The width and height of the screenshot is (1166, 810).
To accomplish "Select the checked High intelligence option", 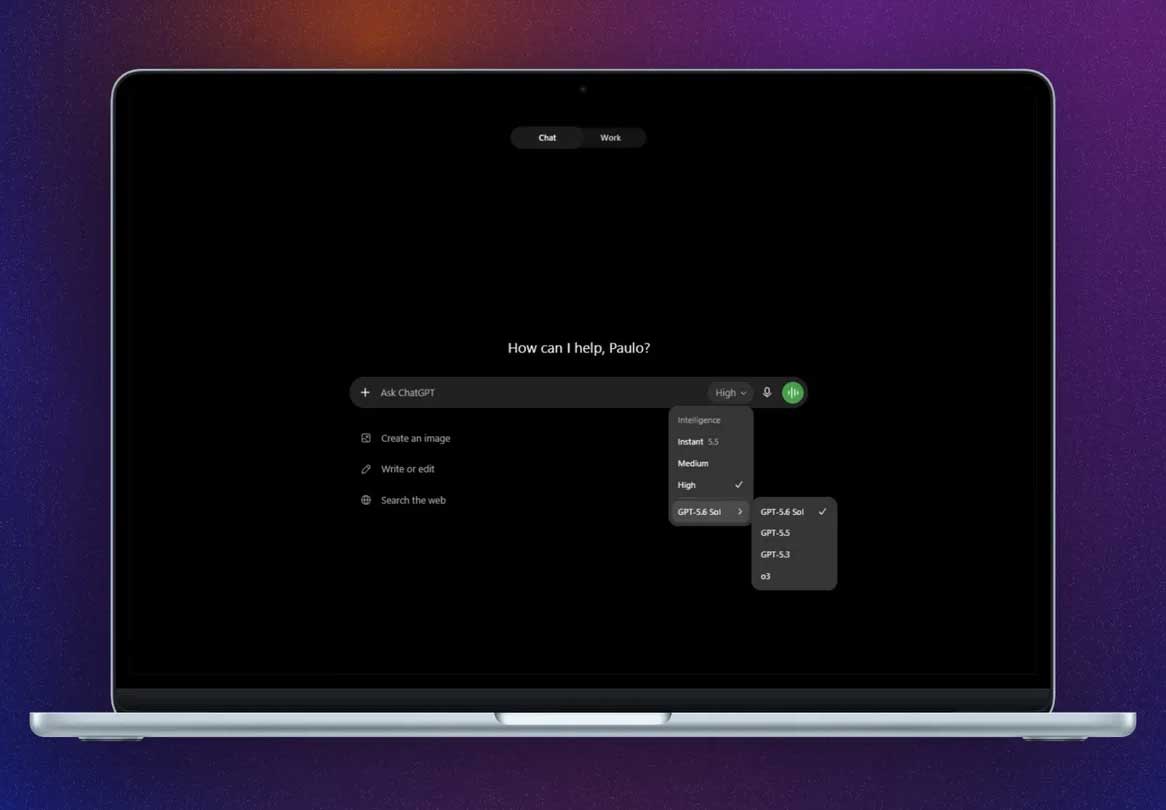I will pyautogui.click(x=710, y=485).
